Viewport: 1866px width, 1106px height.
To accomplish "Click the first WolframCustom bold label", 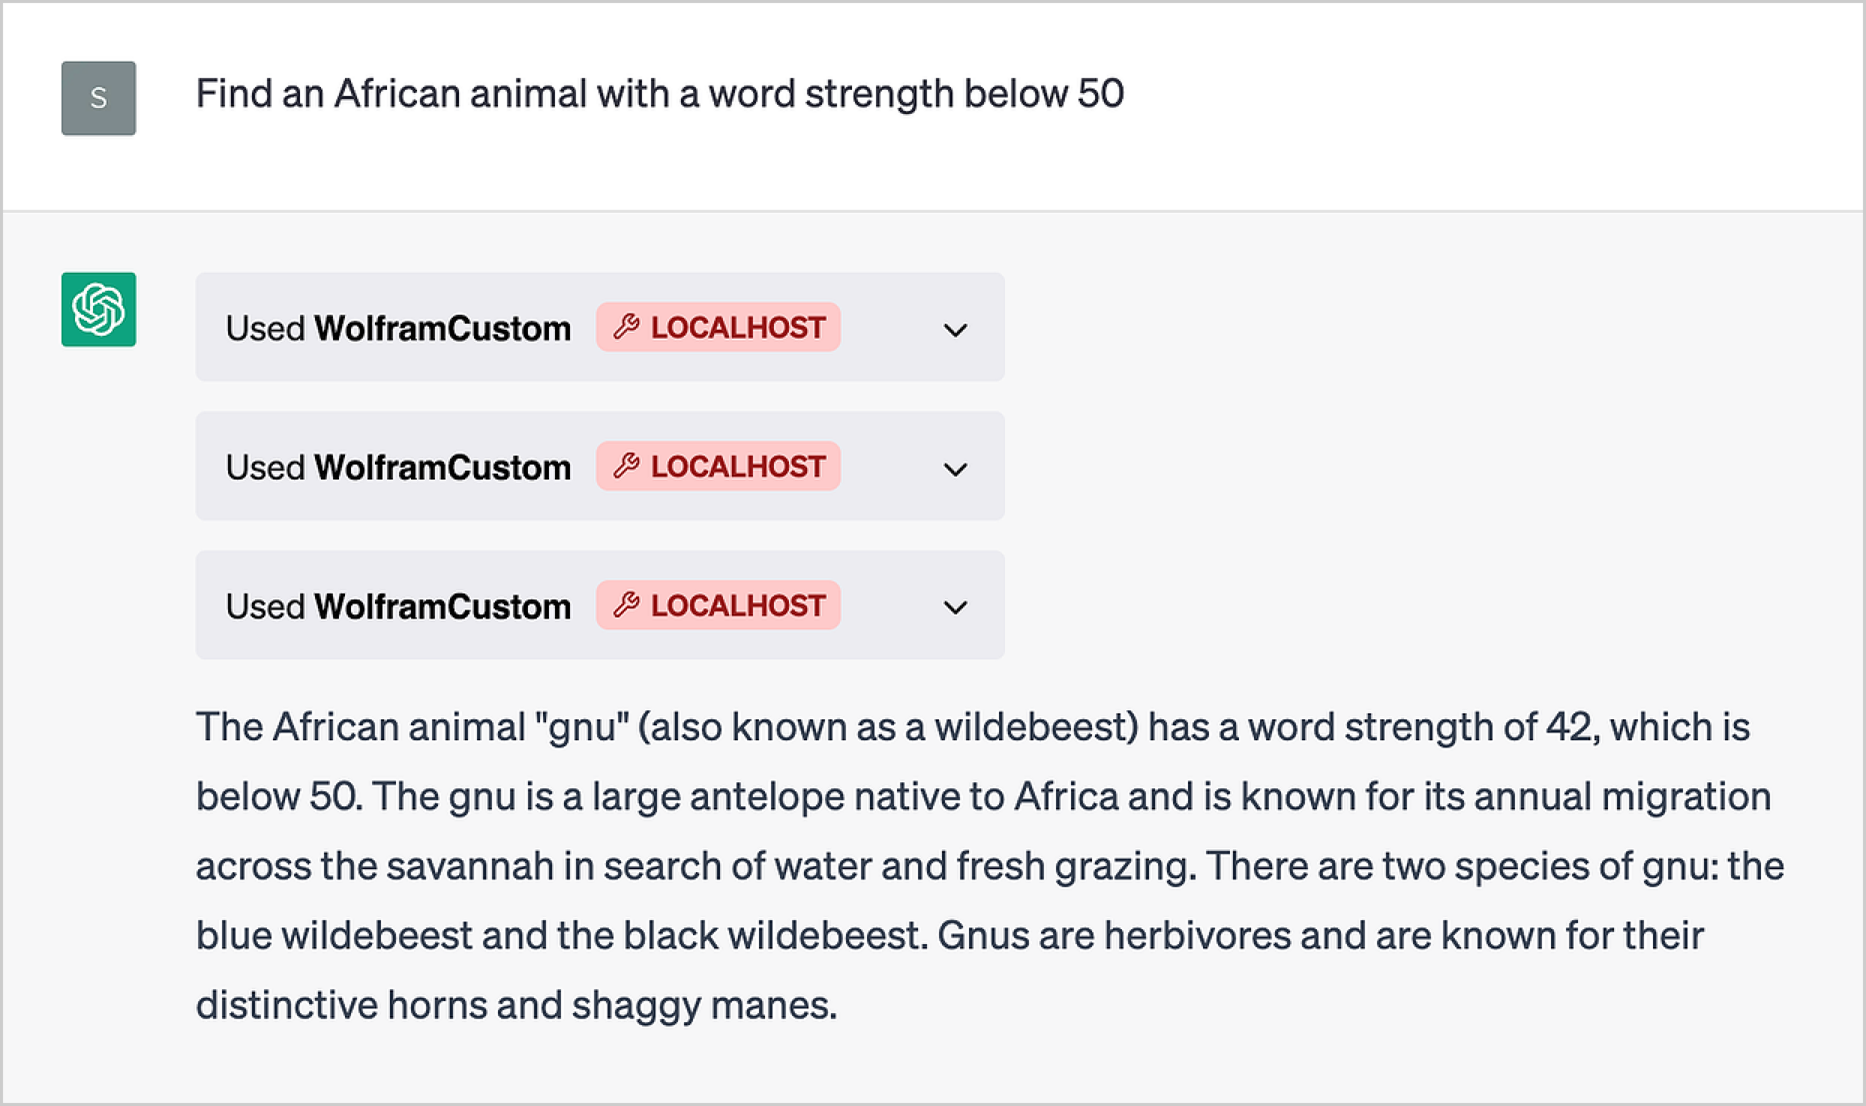I will (443, 328).
